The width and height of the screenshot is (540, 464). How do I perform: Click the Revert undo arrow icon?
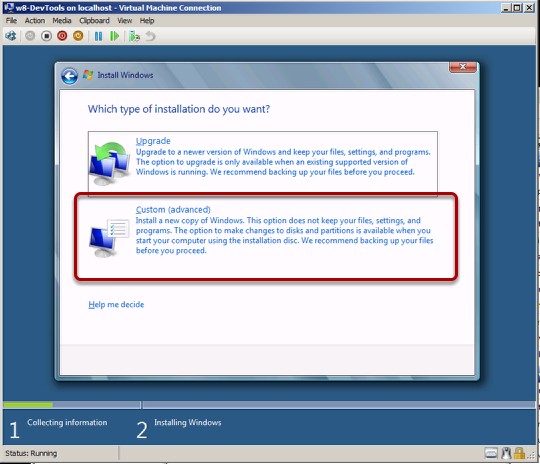click(x=150, y=36)
